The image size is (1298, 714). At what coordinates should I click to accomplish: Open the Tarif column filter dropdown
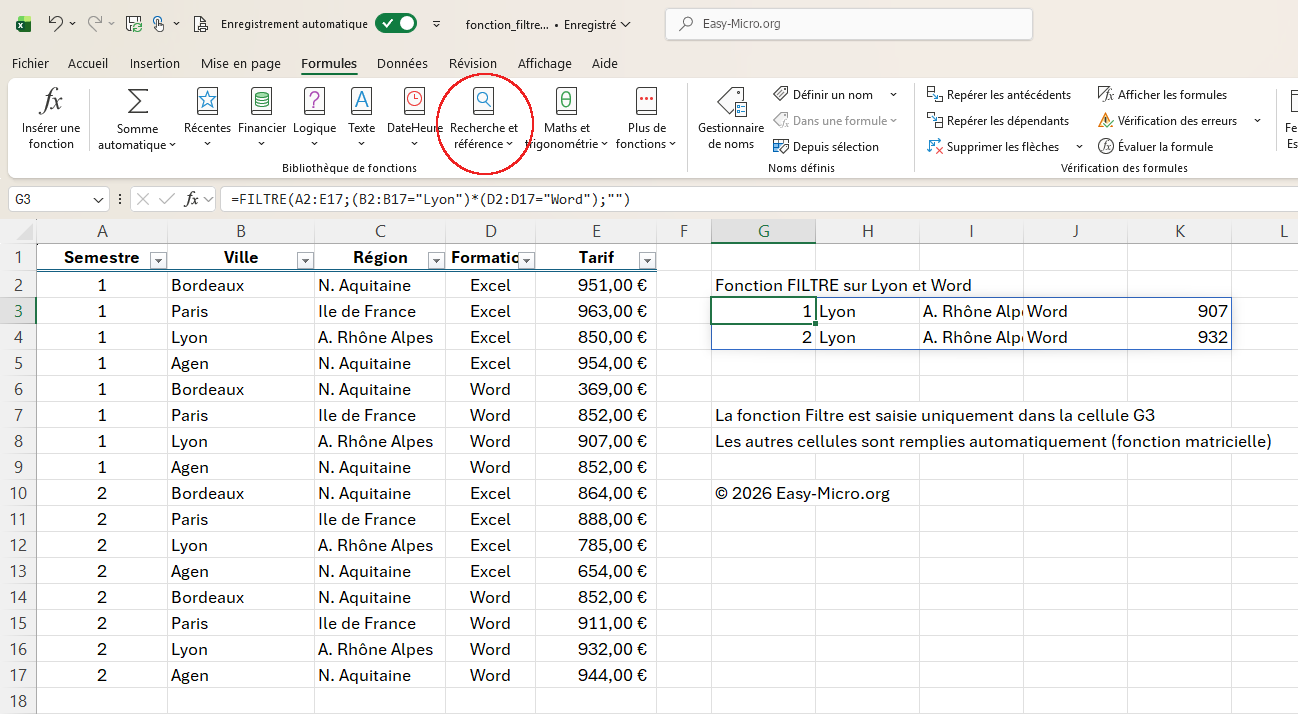(646, 260)
